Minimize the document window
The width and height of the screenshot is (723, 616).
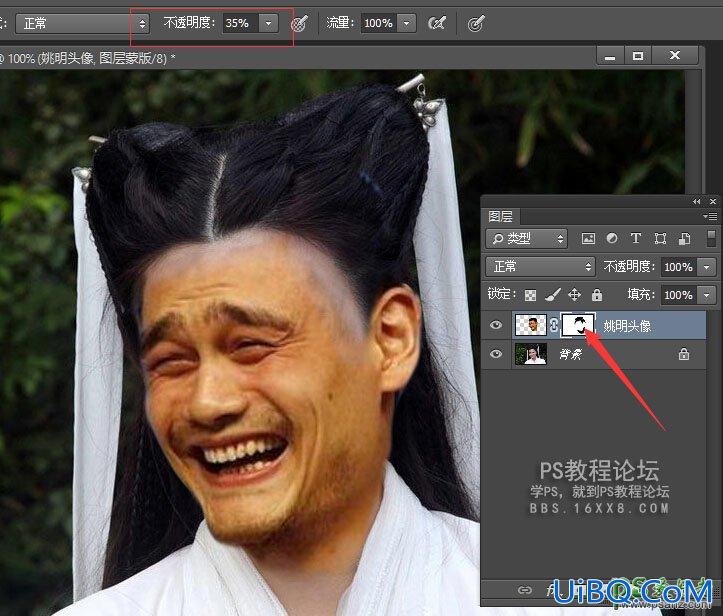tap(610, 56)
